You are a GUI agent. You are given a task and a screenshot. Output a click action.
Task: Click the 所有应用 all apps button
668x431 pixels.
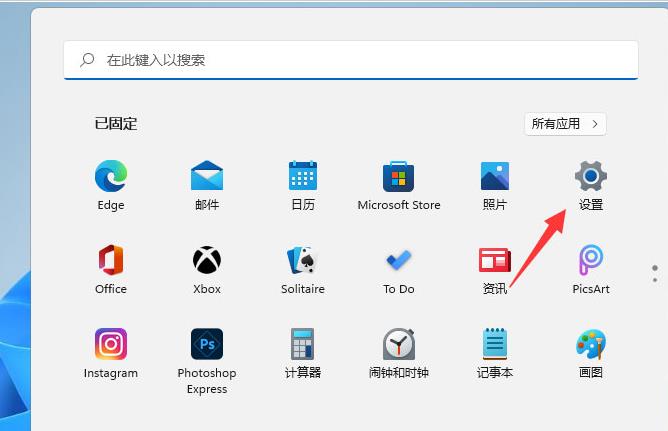point(565,124)
